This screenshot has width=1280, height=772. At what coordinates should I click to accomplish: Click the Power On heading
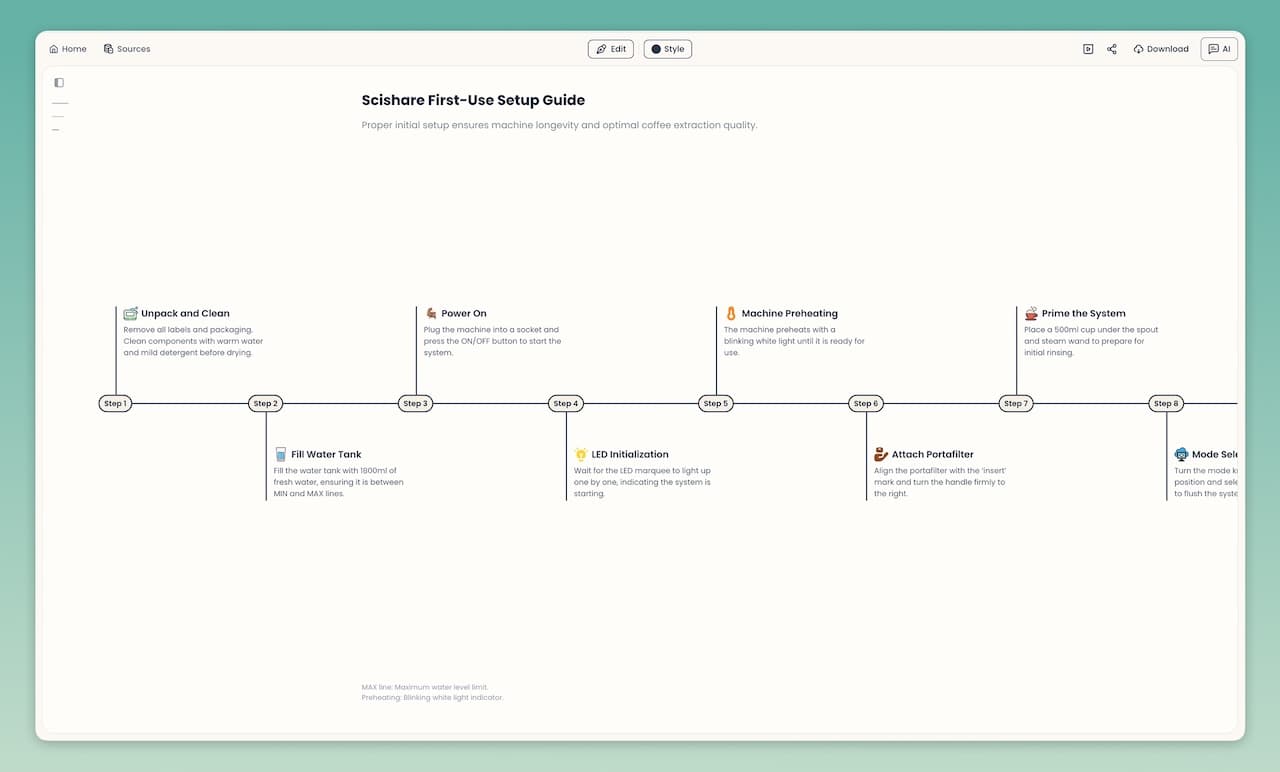click(464, 313)
